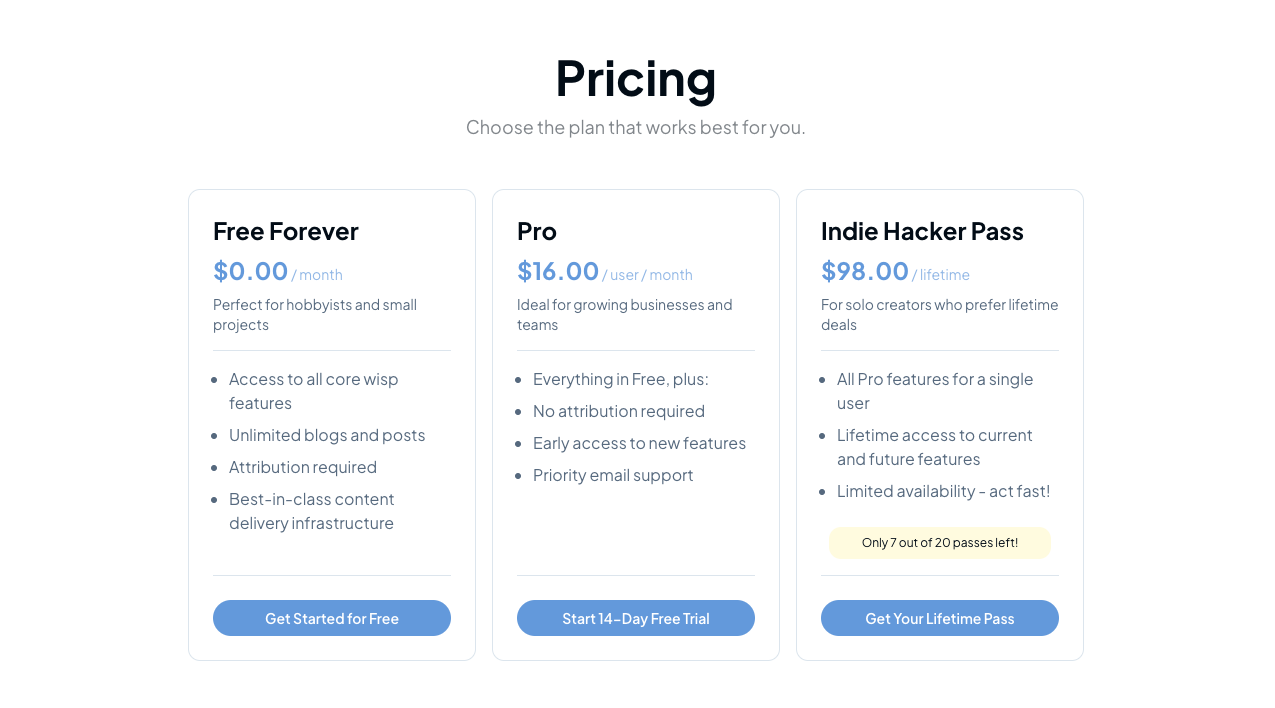Start the 14-Day Free Trial
This screenshot has width=1275, height=708.
[635, 618]
